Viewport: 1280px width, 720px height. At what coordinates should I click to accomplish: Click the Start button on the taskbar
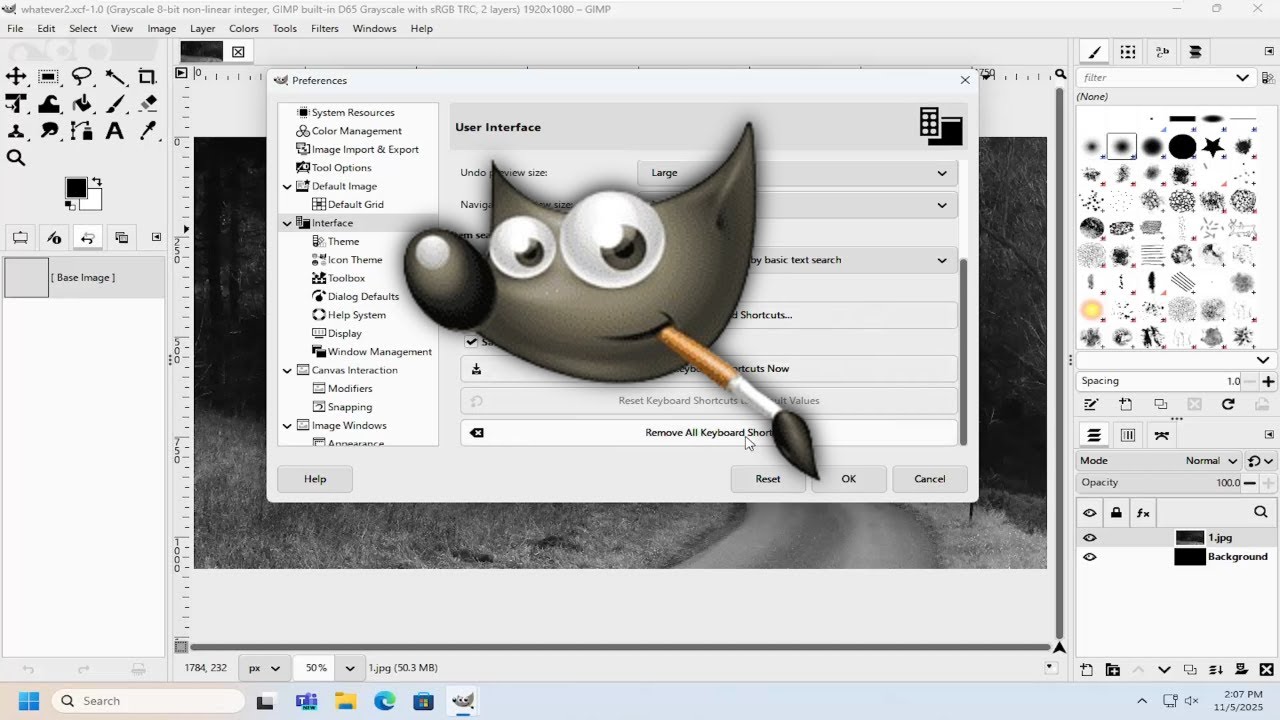coord(27,701)
